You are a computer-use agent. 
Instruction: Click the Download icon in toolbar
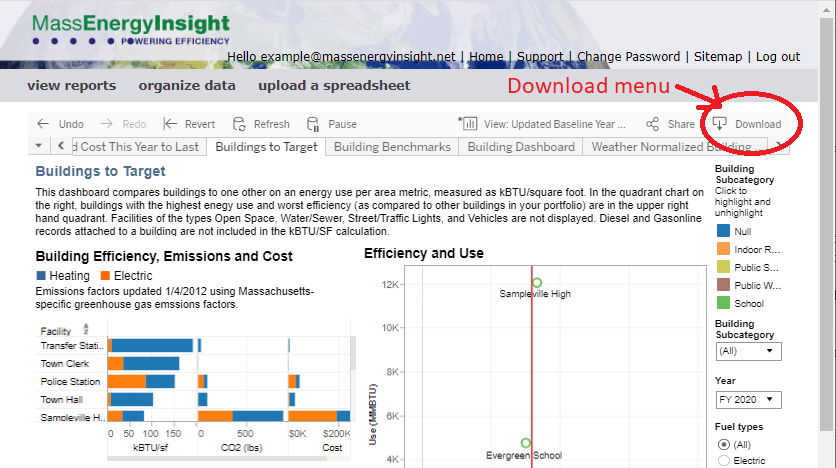720,124
